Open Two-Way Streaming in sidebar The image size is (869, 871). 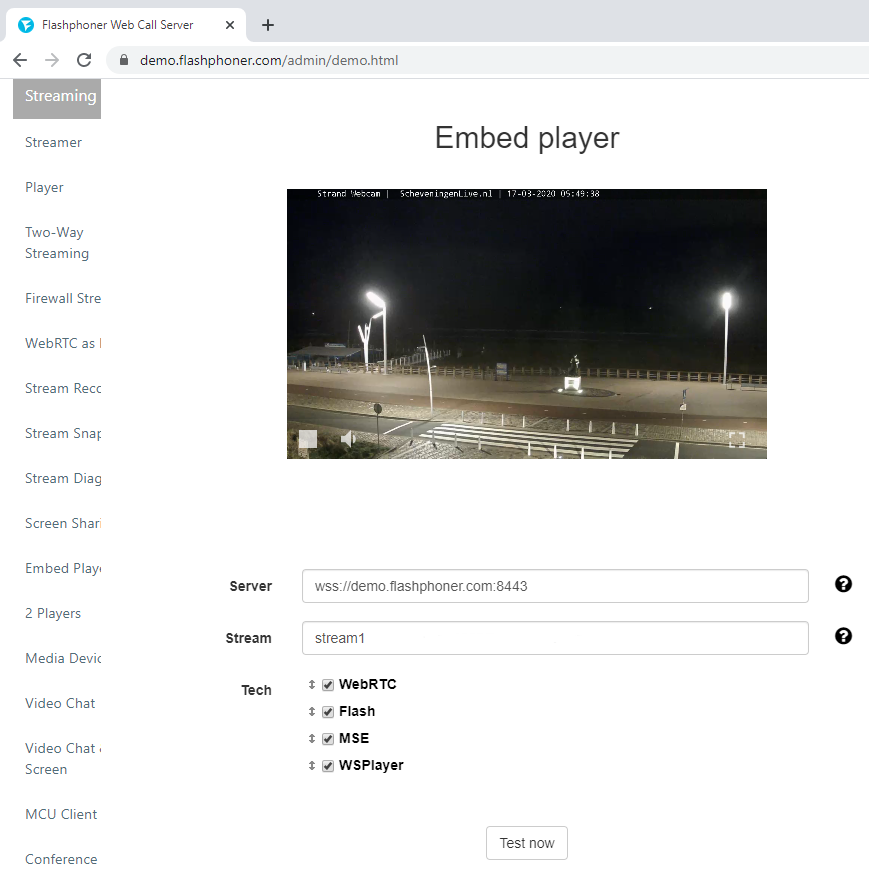(57, 243)
